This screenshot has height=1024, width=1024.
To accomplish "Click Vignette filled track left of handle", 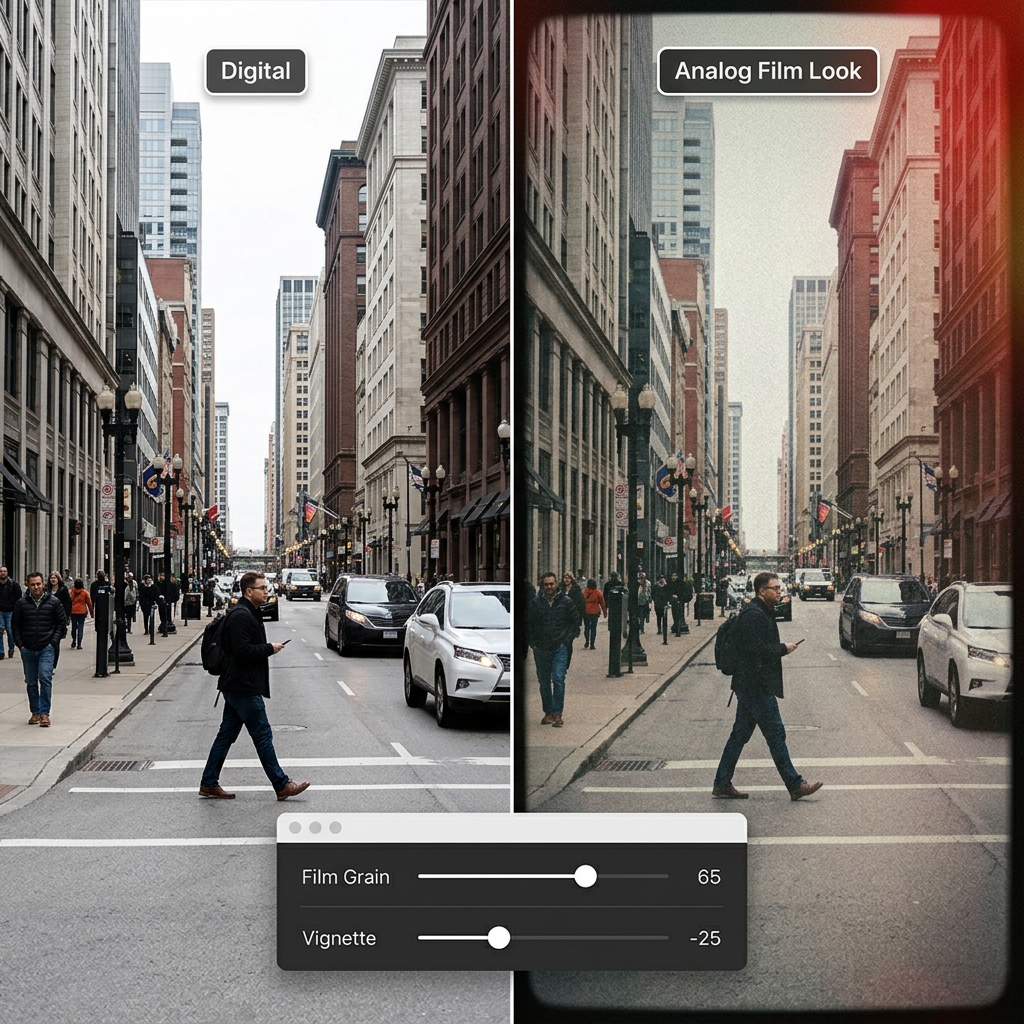I will (x=455, y=938).
